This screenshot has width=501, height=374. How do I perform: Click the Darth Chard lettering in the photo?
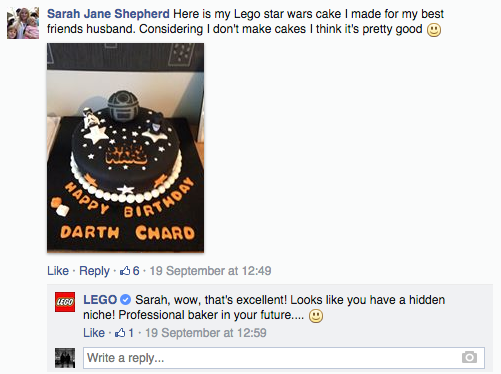pos(127,232)
